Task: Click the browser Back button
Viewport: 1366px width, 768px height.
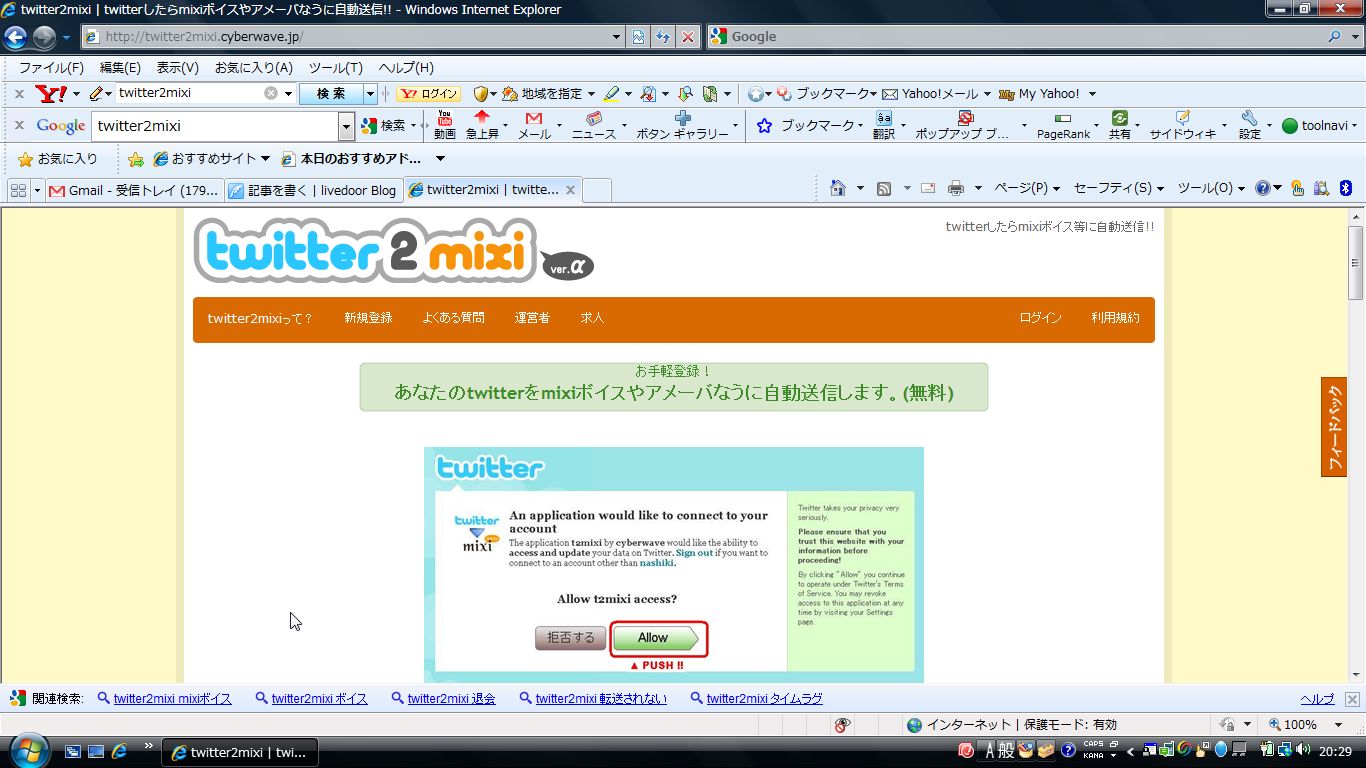Action: pyautogui.click(x=15, y=37)
